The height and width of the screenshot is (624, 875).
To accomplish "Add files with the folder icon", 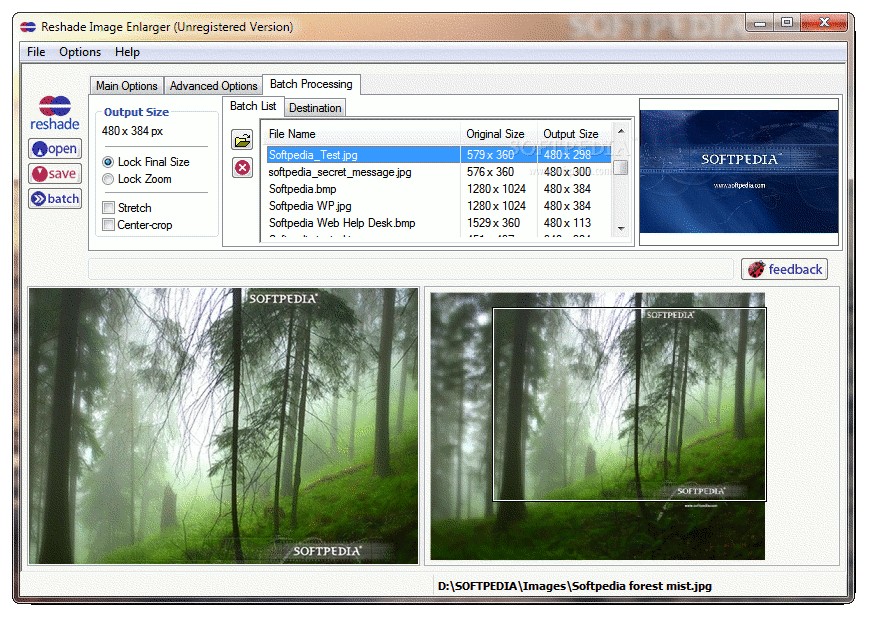I will point(242,140).
